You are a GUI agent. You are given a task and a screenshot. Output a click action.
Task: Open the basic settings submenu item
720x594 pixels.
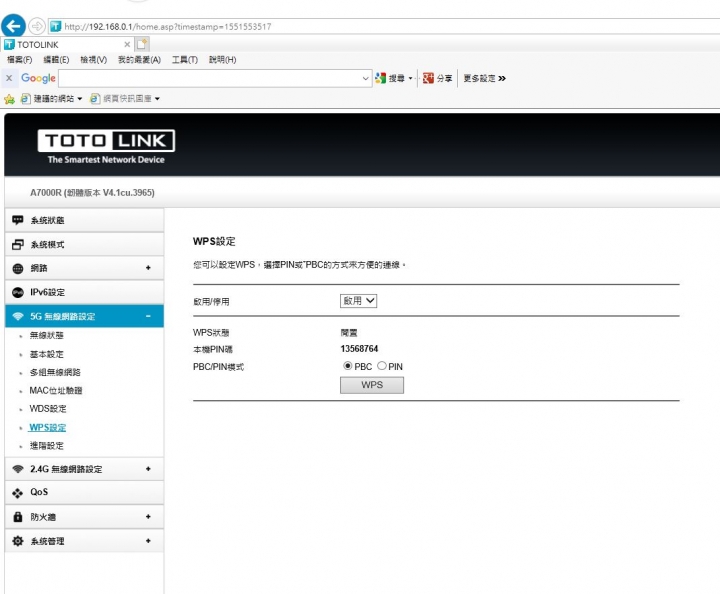[46, 354]
